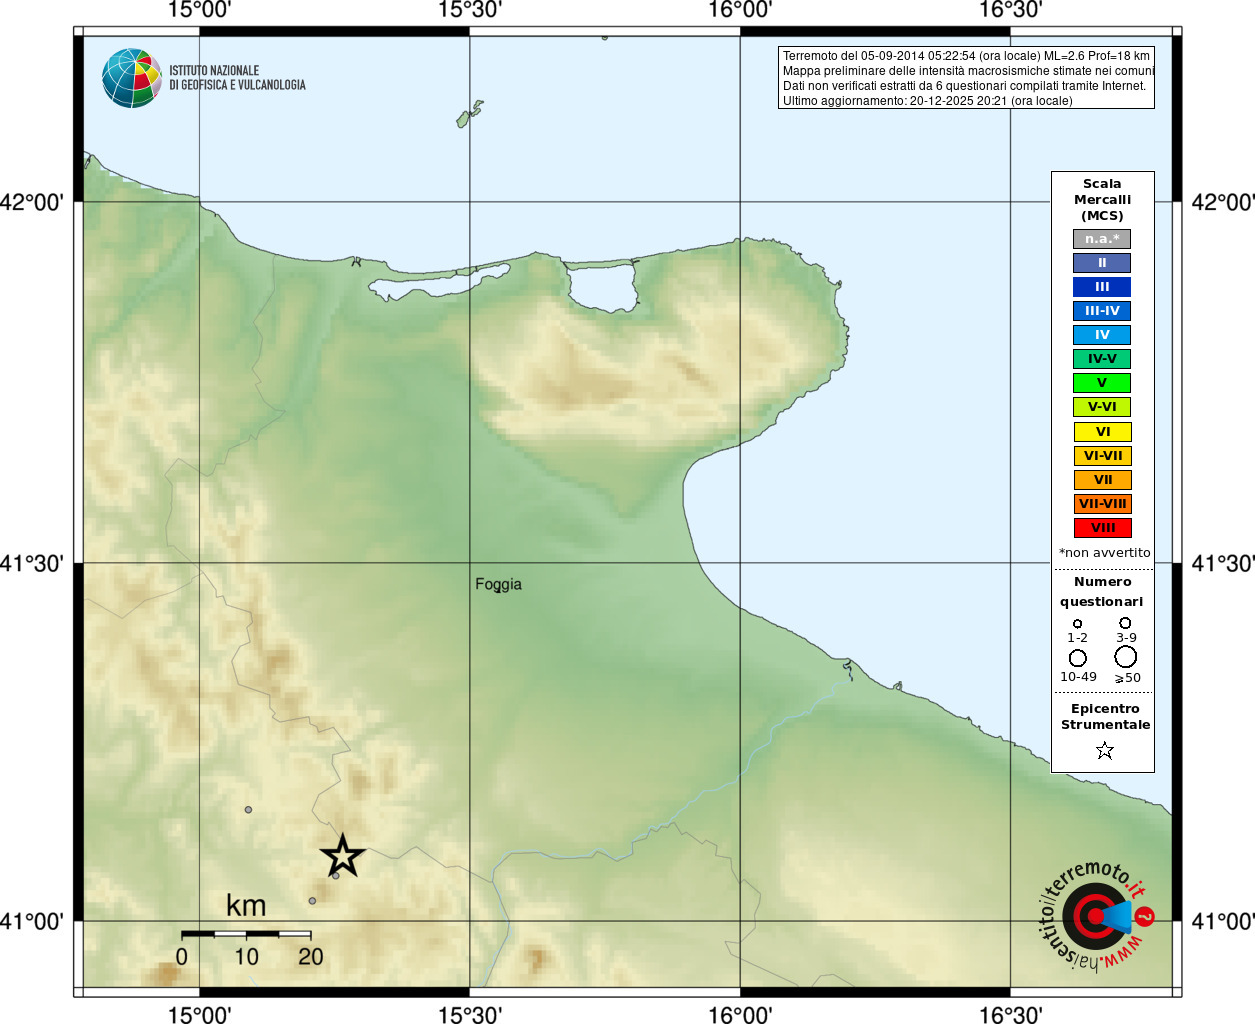Click the intensity II legend swatch
The width and height of the screenshot is (1255, 1024).
1102,263
